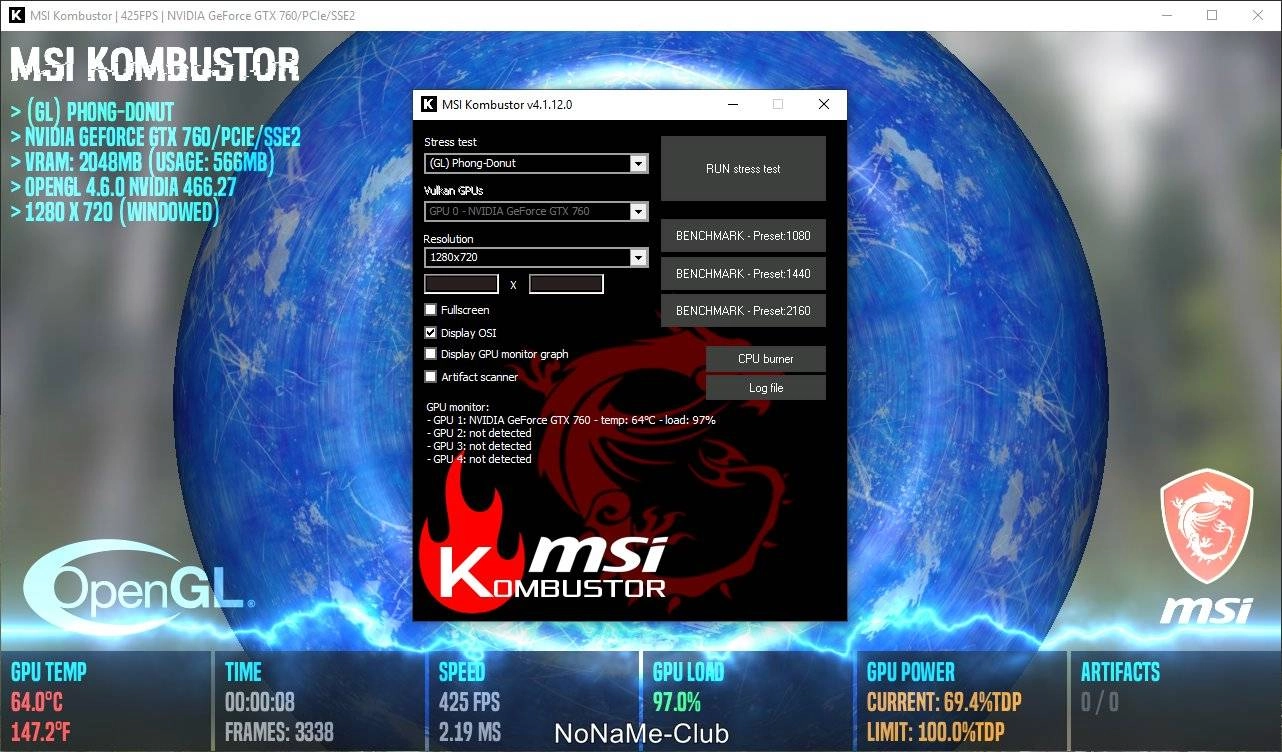Click the MSI KOMBUSTOR overlay heading
Image resolution: width=1282 pixels, height=752 pixels.
tap(155, 65)
